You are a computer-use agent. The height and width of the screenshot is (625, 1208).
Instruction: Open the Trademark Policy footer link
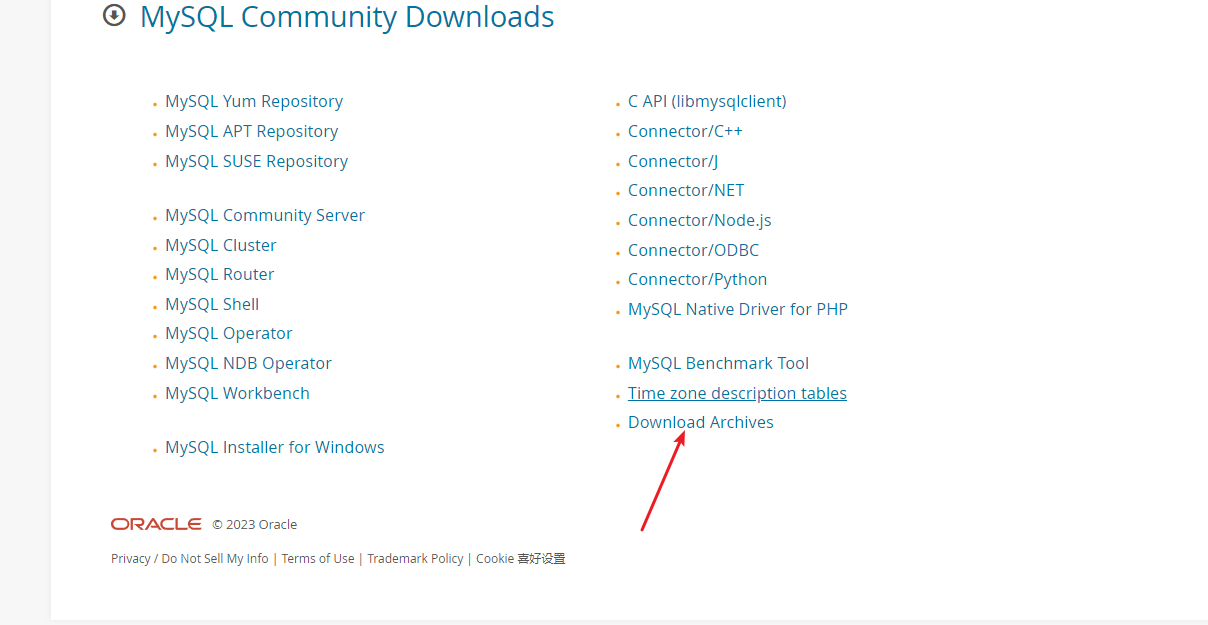pyautogui.click(x=415, y=559)
